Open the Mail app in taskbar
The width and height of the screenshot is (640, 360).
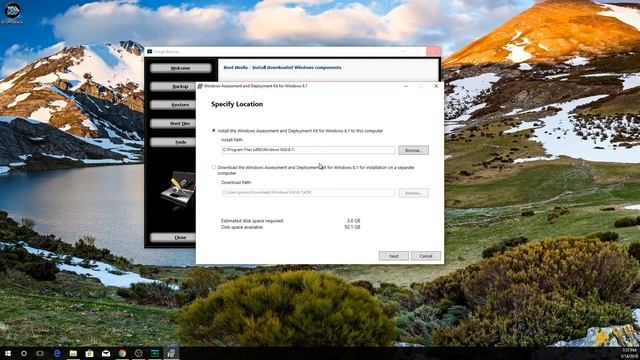[106, 353]
